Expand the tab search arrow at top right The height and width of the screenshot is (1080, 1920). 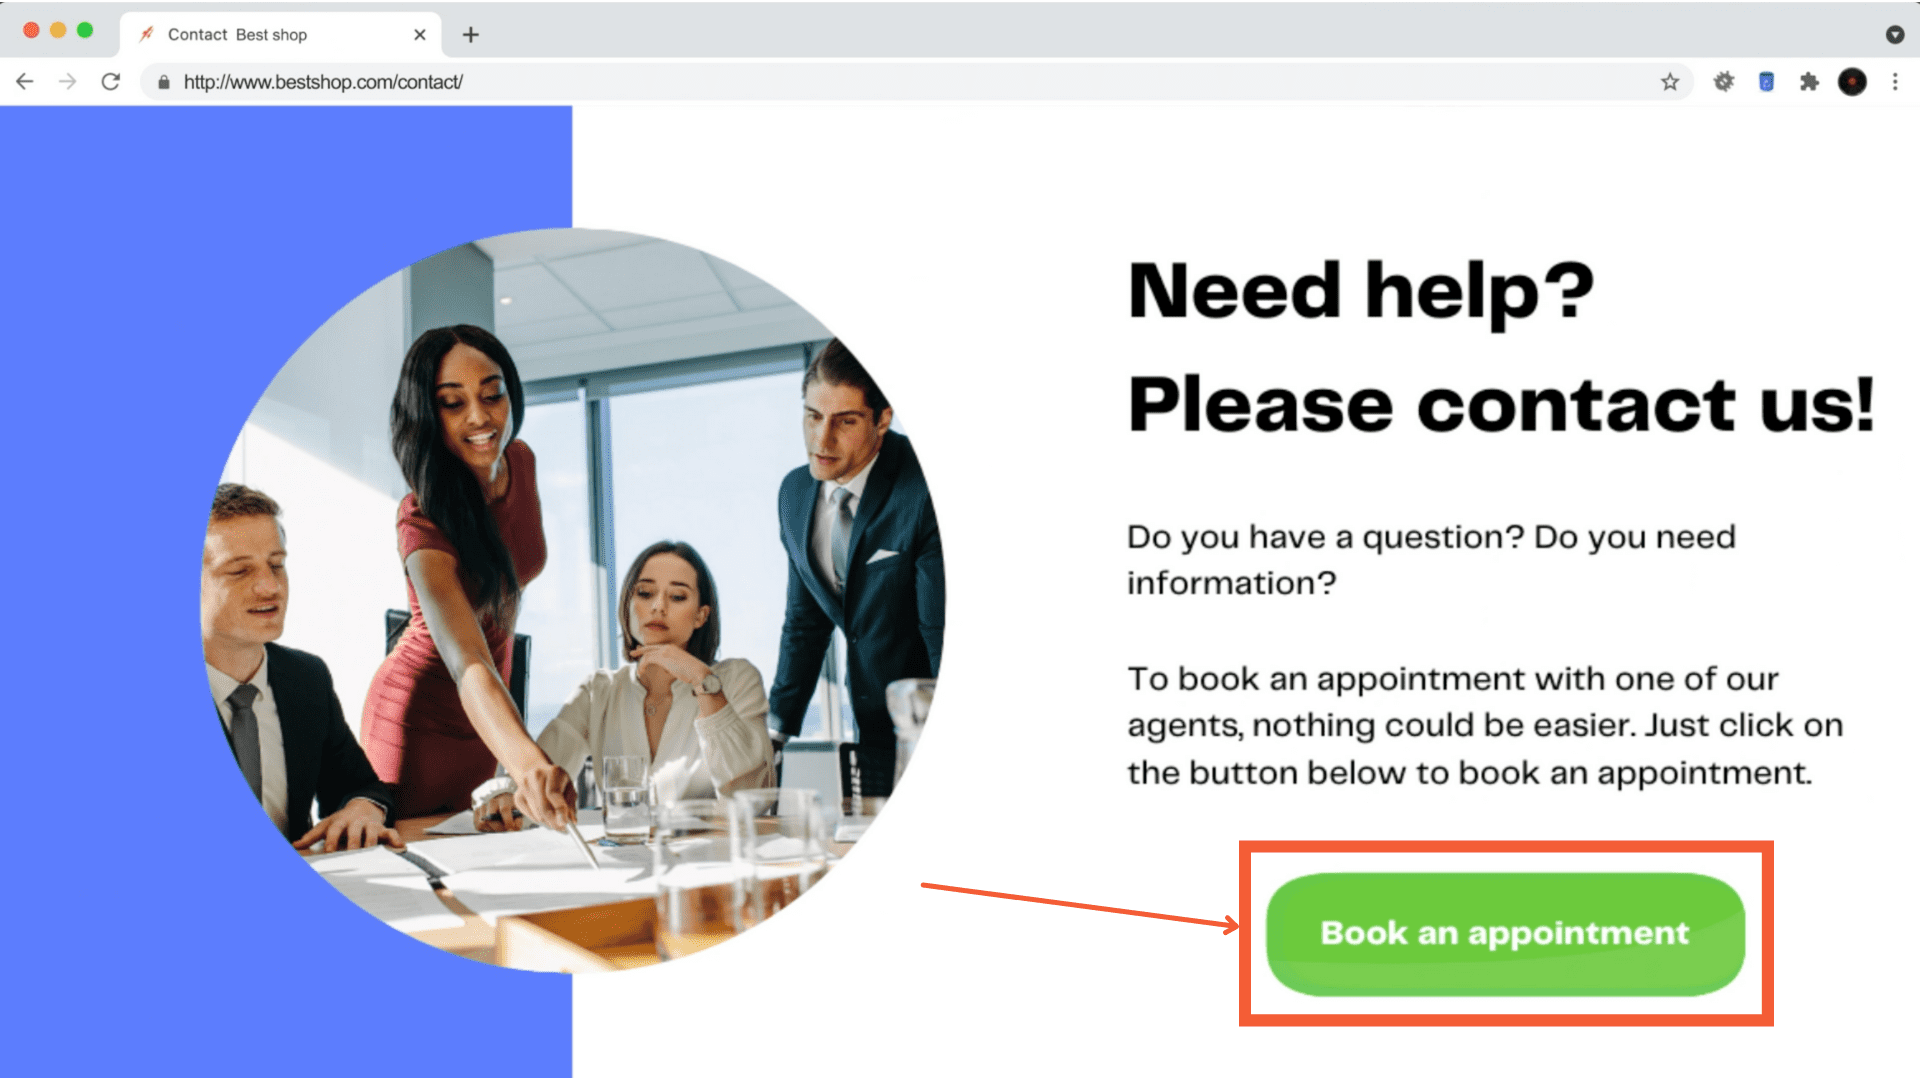point(1895,35)
